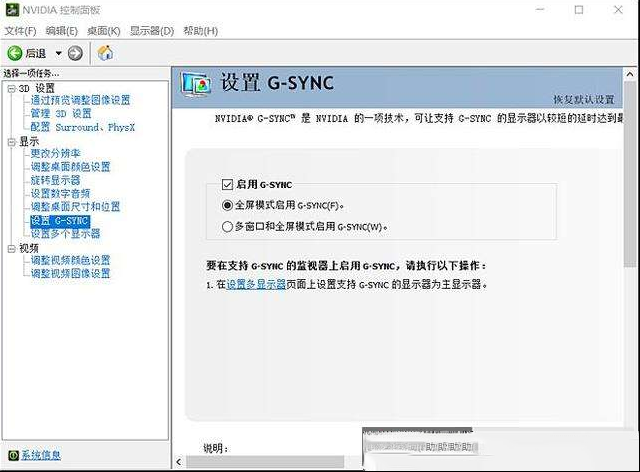Select 设置 G-SYNC in the tree
640x472 pixels.
point(60,221)
